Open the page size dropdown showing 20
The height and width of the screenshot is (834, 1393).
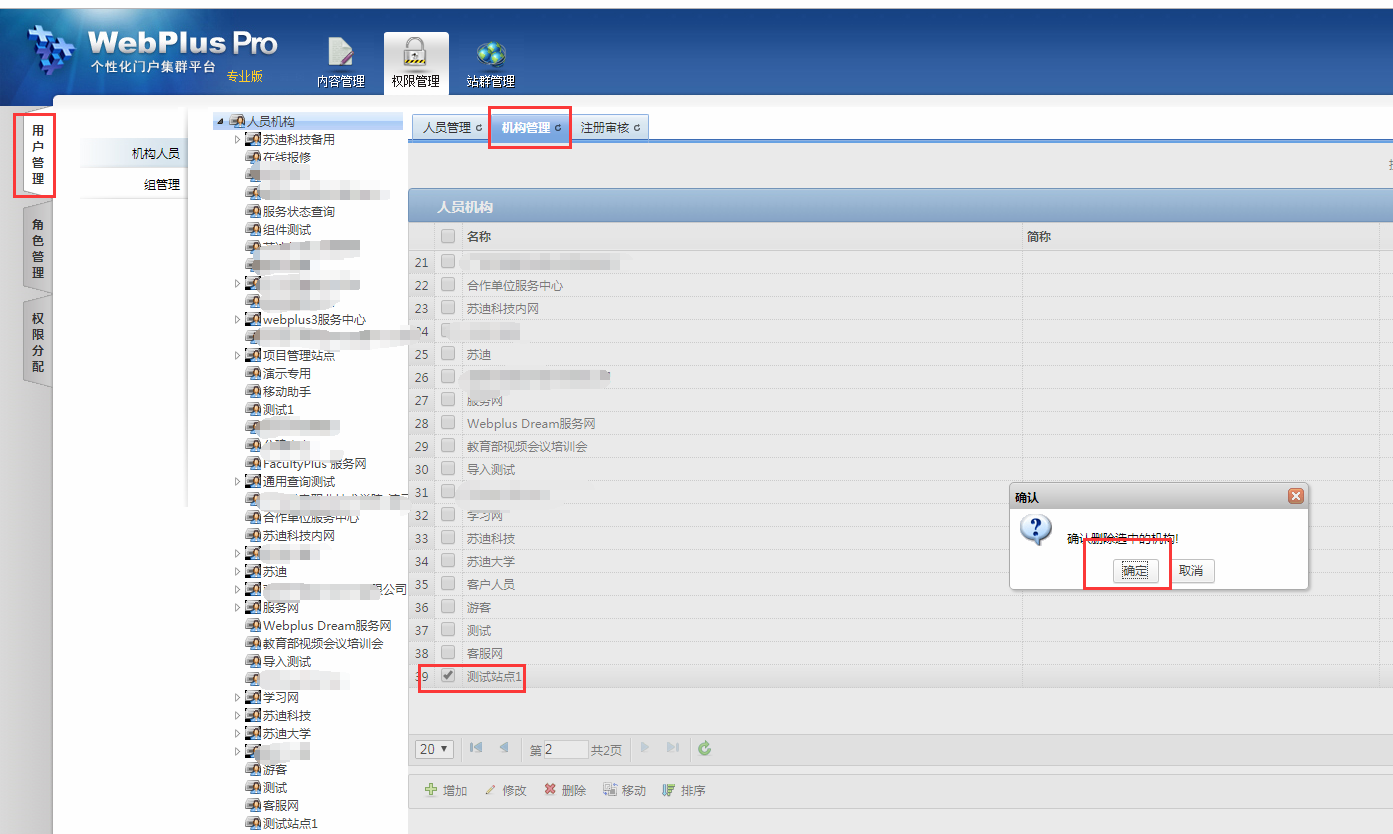click(435, 749)
